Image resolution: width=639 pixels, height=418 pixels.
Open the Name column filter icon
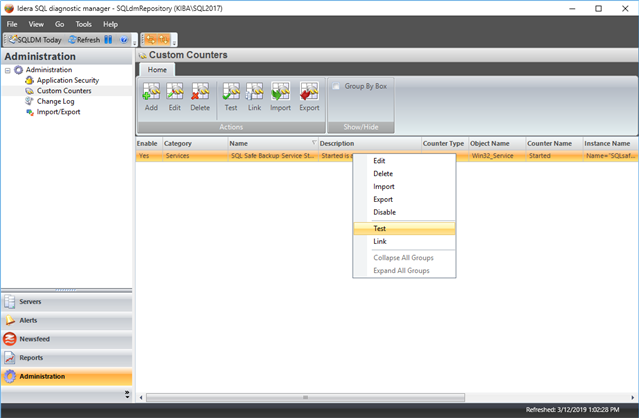pos(314,142)
